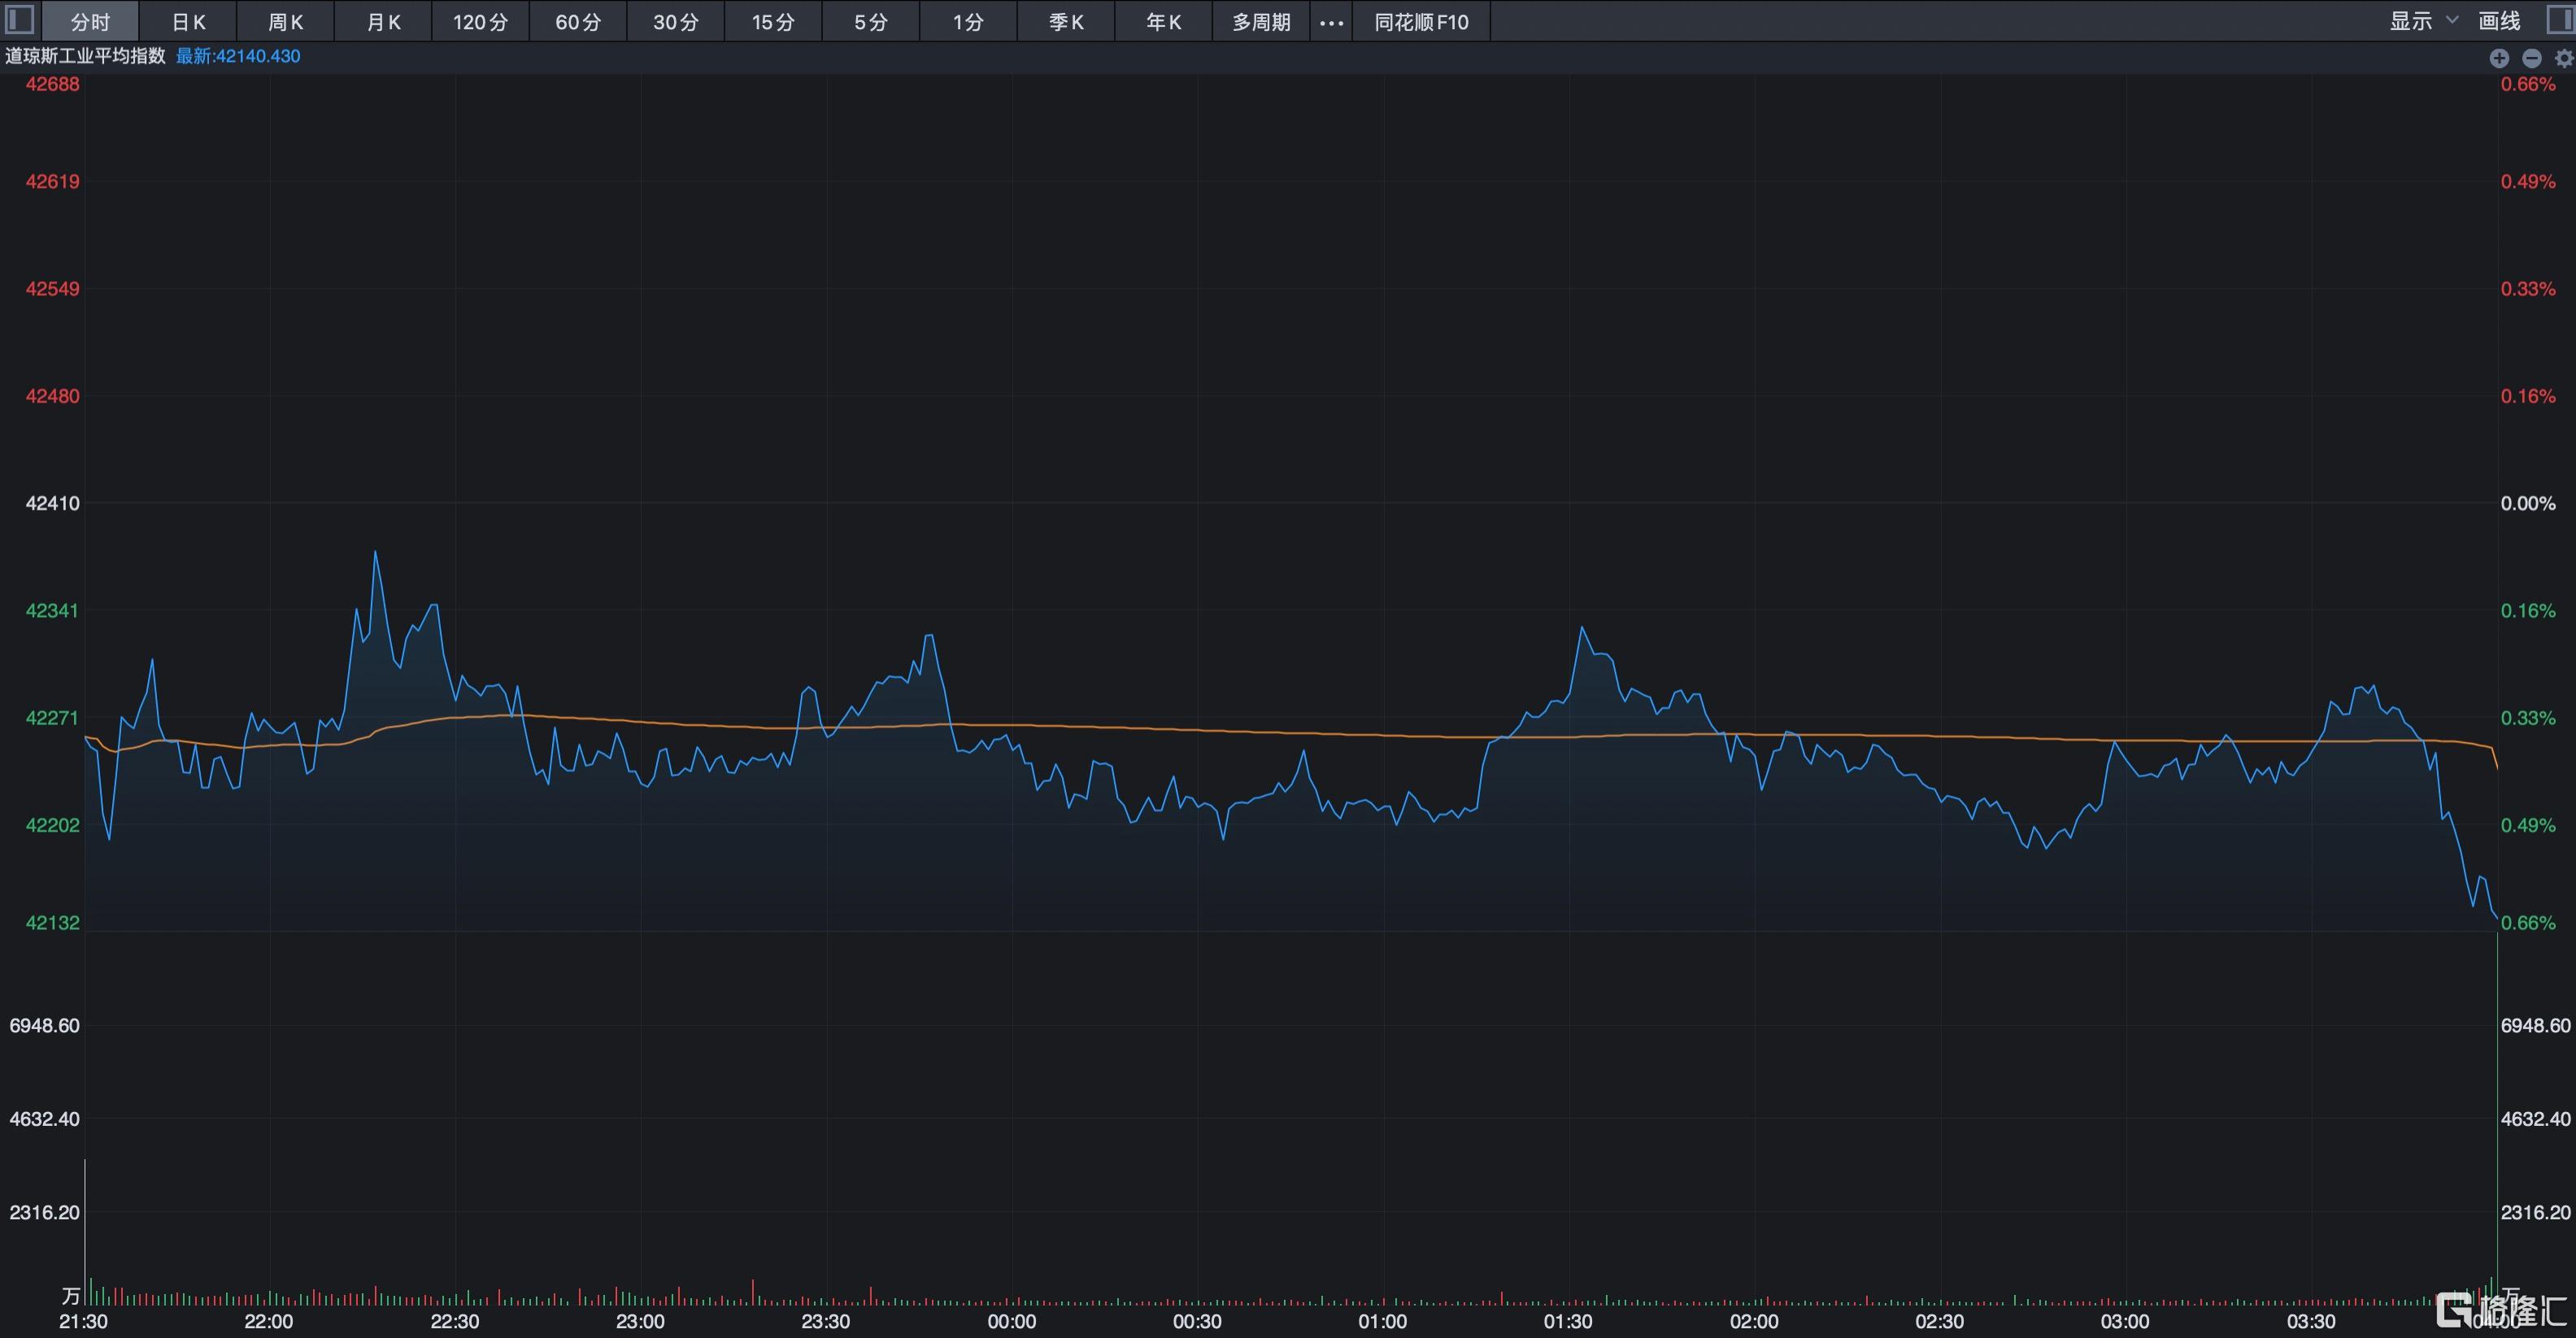Viewport: 2576px width, 1338px height.
Task: Click the left 2316.20 volume label
Action: [x=44, y=1212]
